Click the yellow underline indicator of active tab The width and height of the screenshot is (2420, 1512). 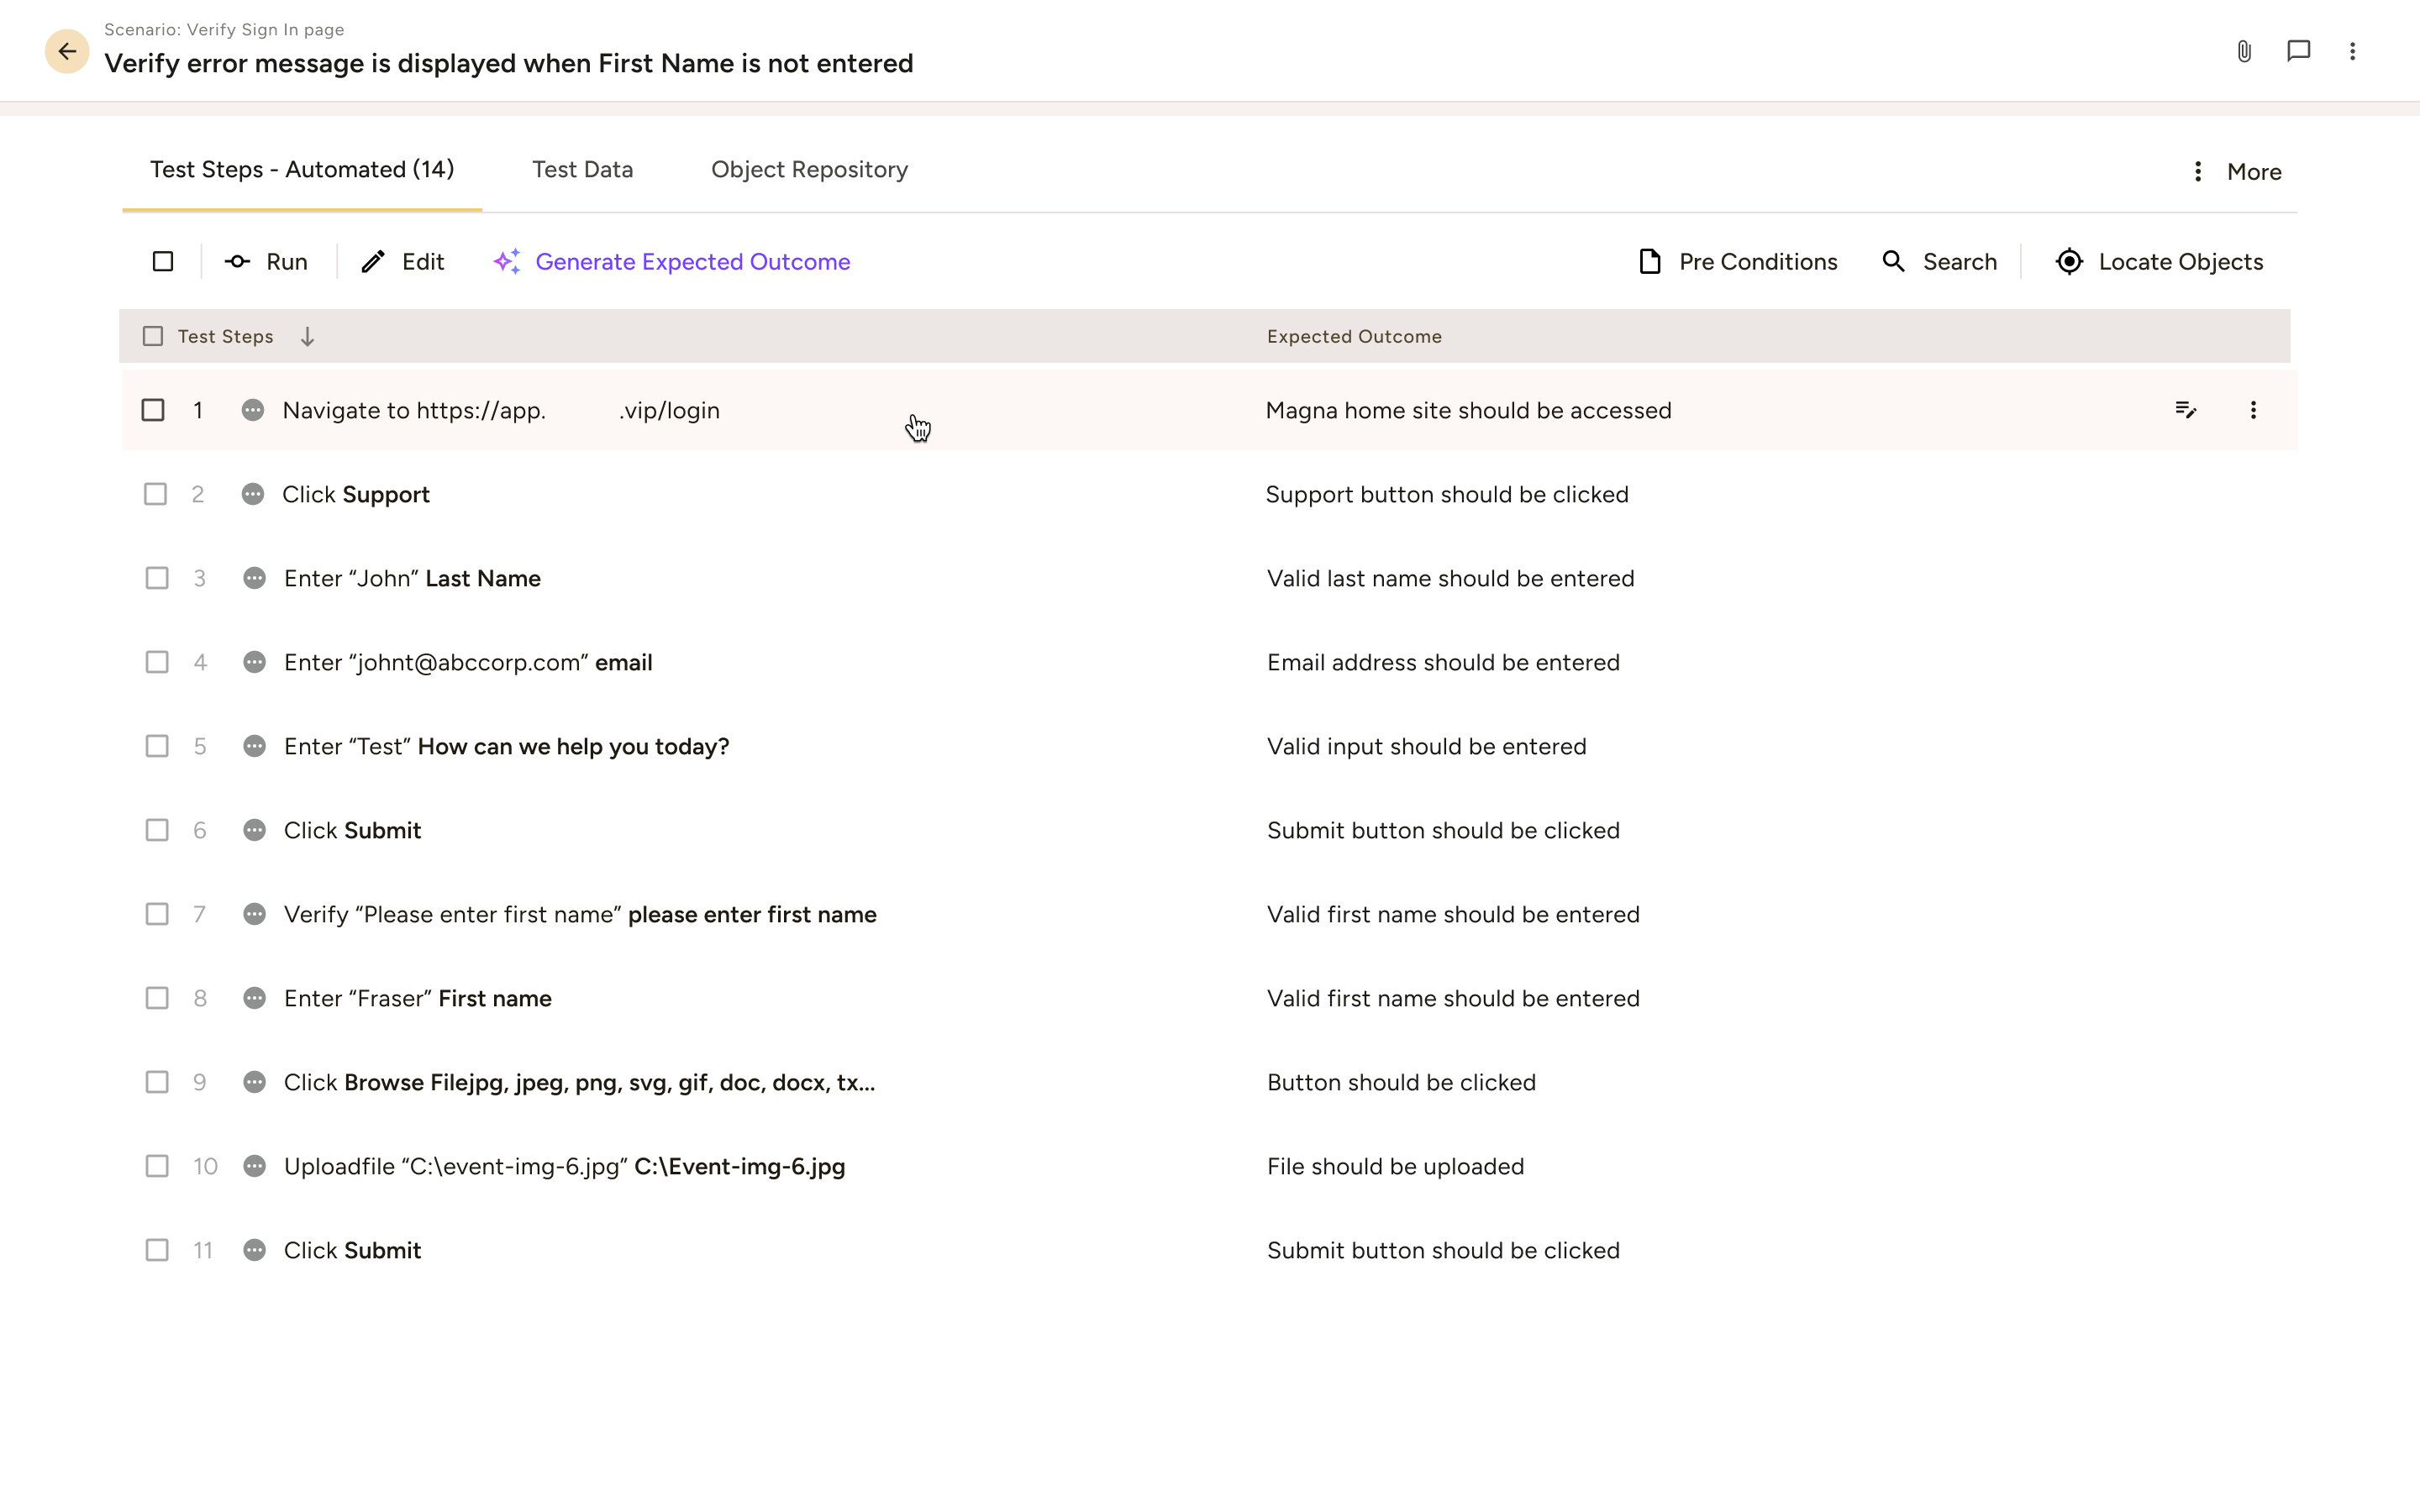click(301, 211)
